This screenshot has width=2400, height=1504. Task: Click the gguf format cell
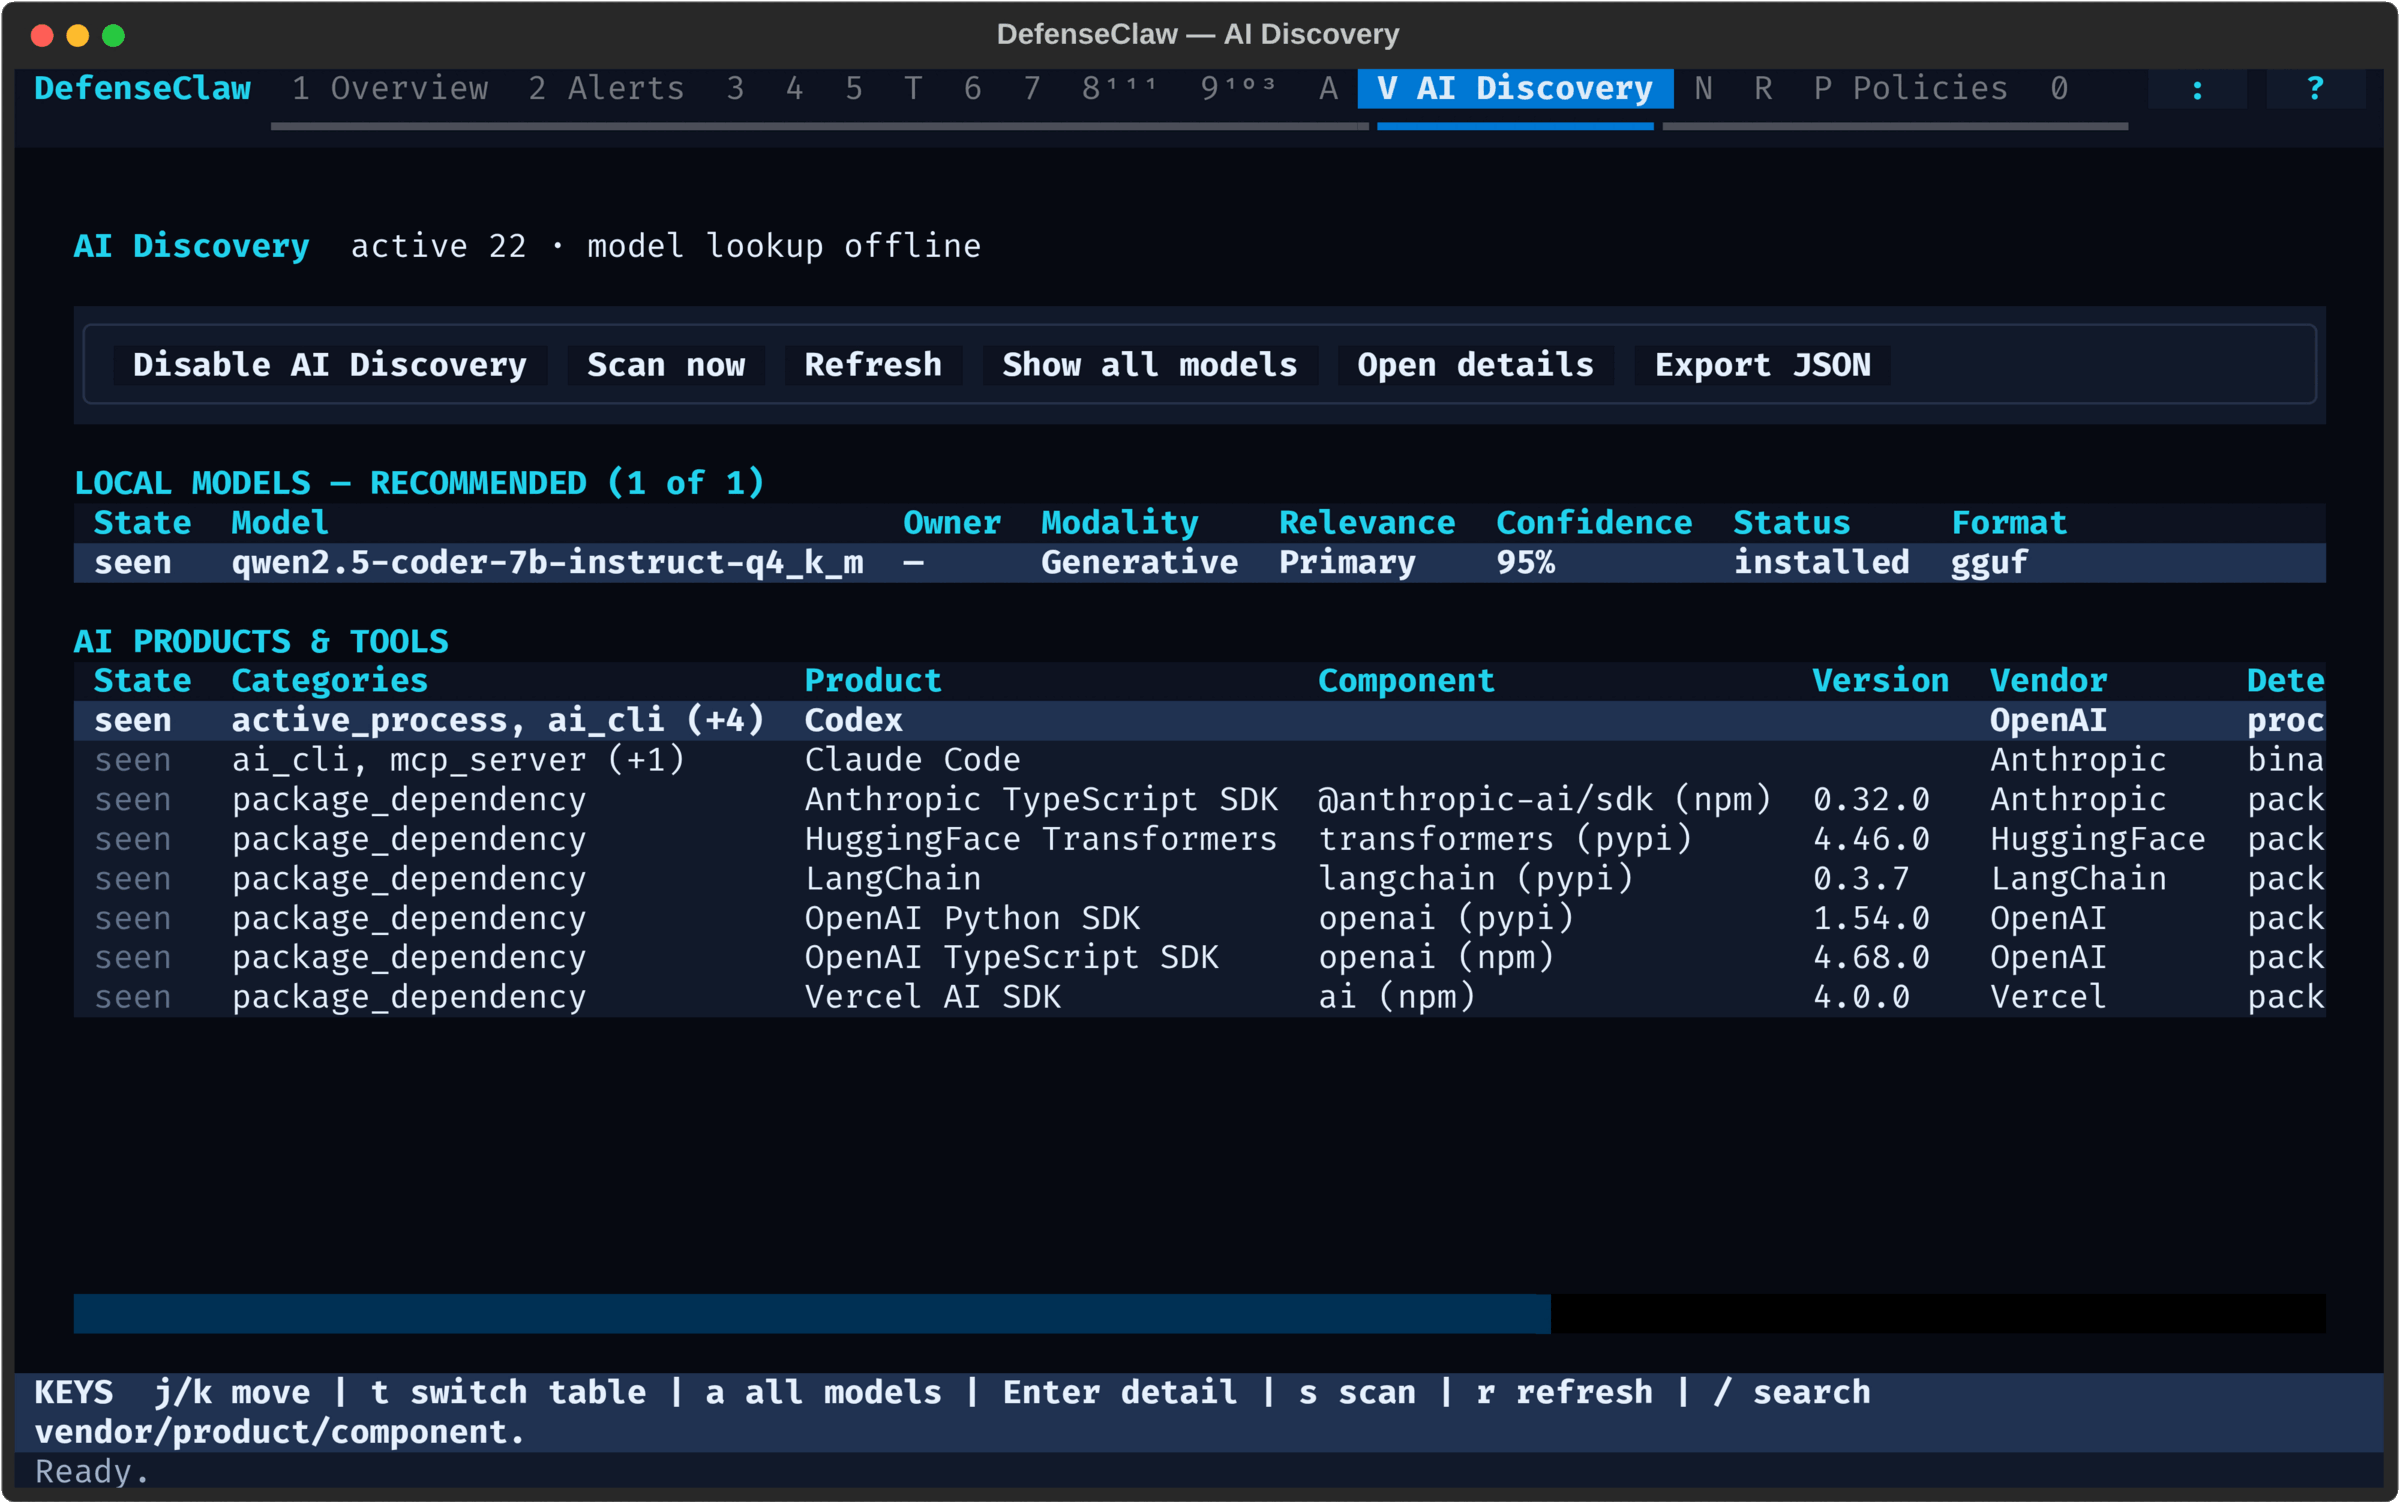[x=1990, y=563]
